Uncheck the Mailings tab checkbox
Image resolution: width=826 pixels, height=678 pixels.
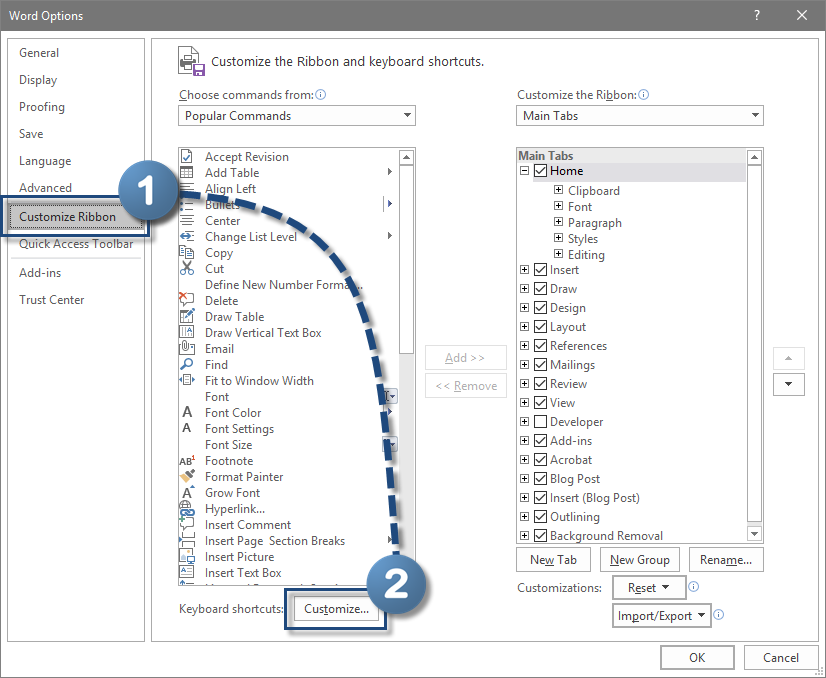coord(541,365)
